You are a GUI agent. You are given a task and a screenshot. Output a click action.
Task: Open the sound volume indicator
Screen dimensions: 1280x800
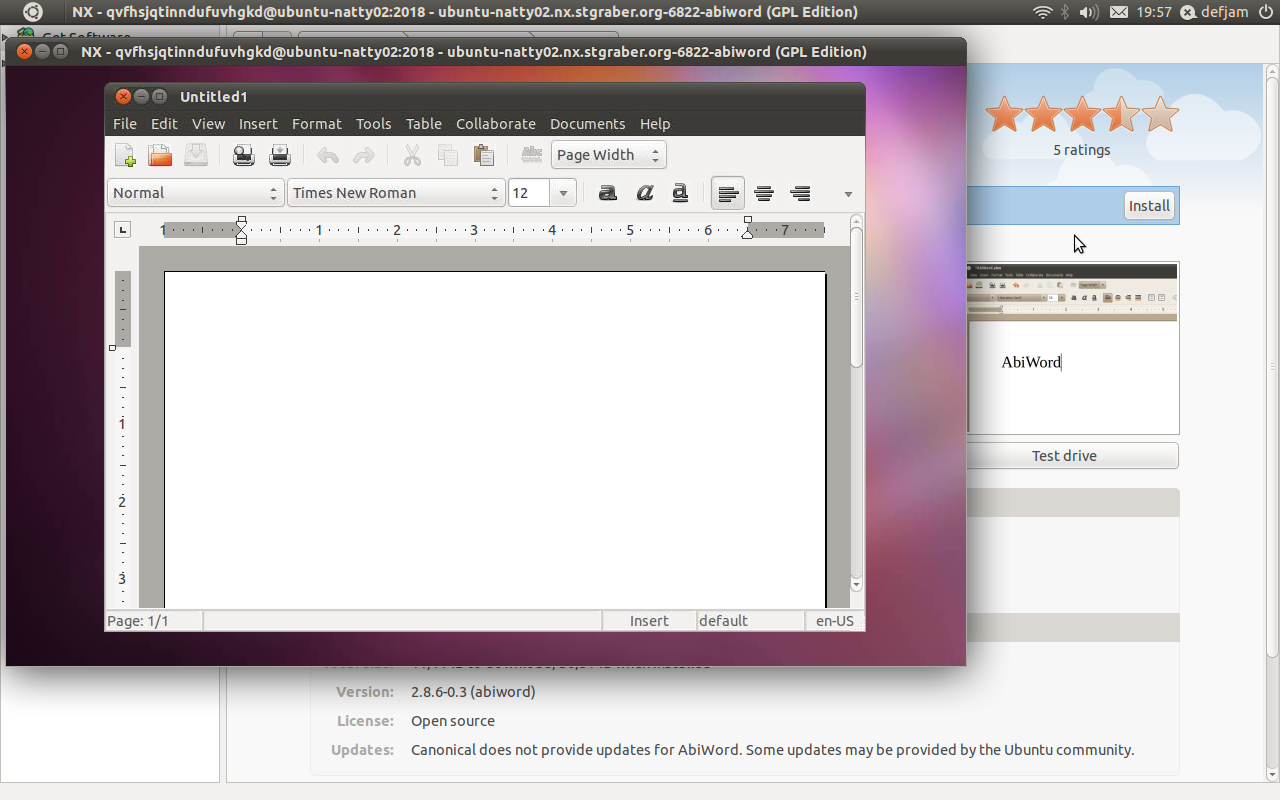1089,12
